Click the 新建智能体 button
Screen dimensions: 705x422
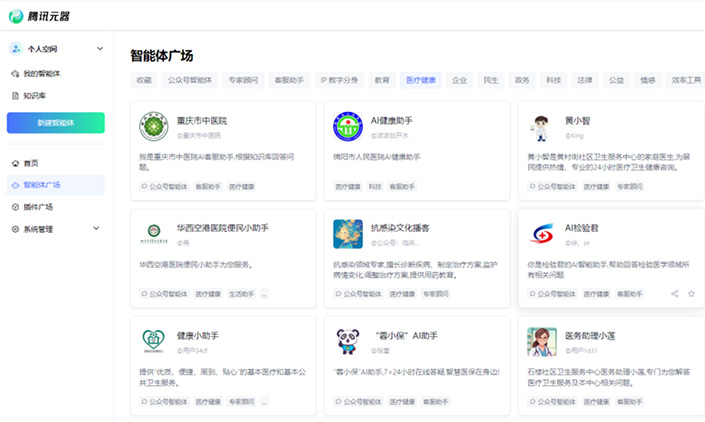(55, 123)
